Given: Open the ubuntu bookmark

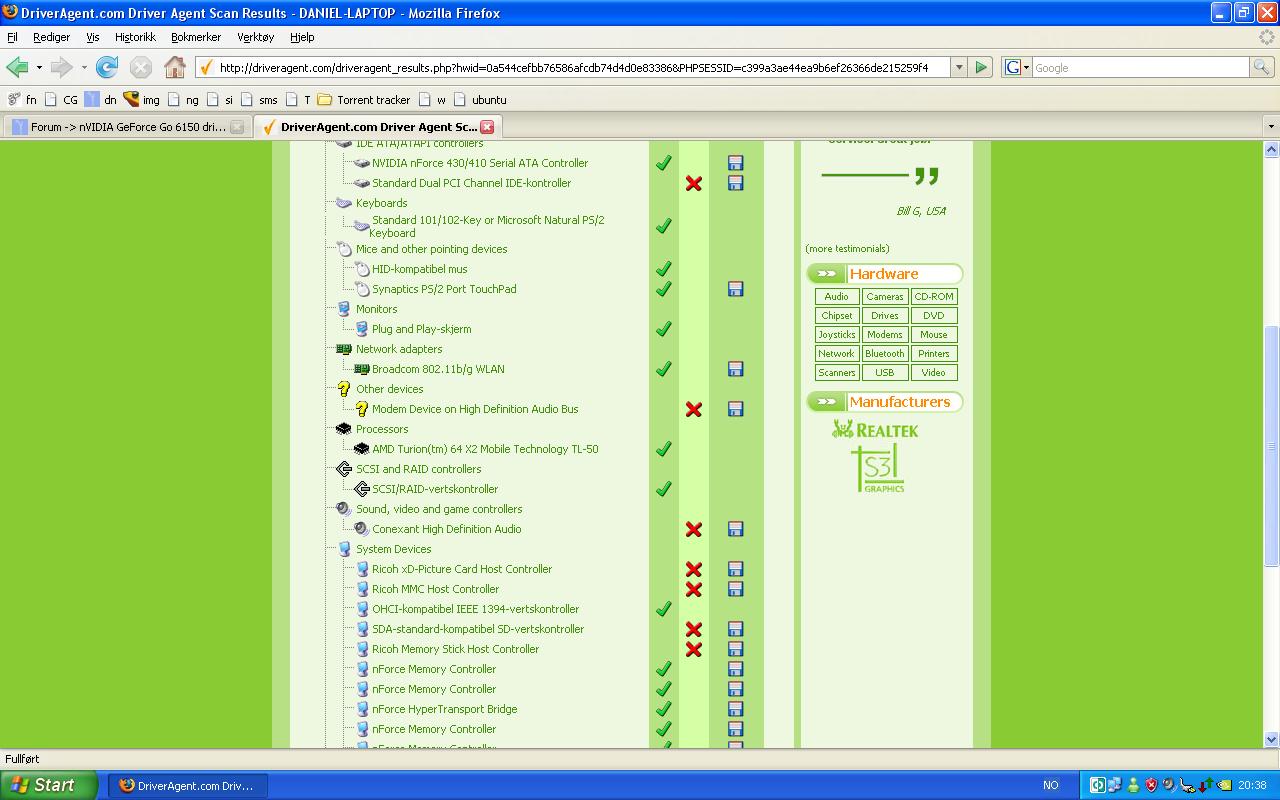Looking at the screenshot, I should (480, 100).
